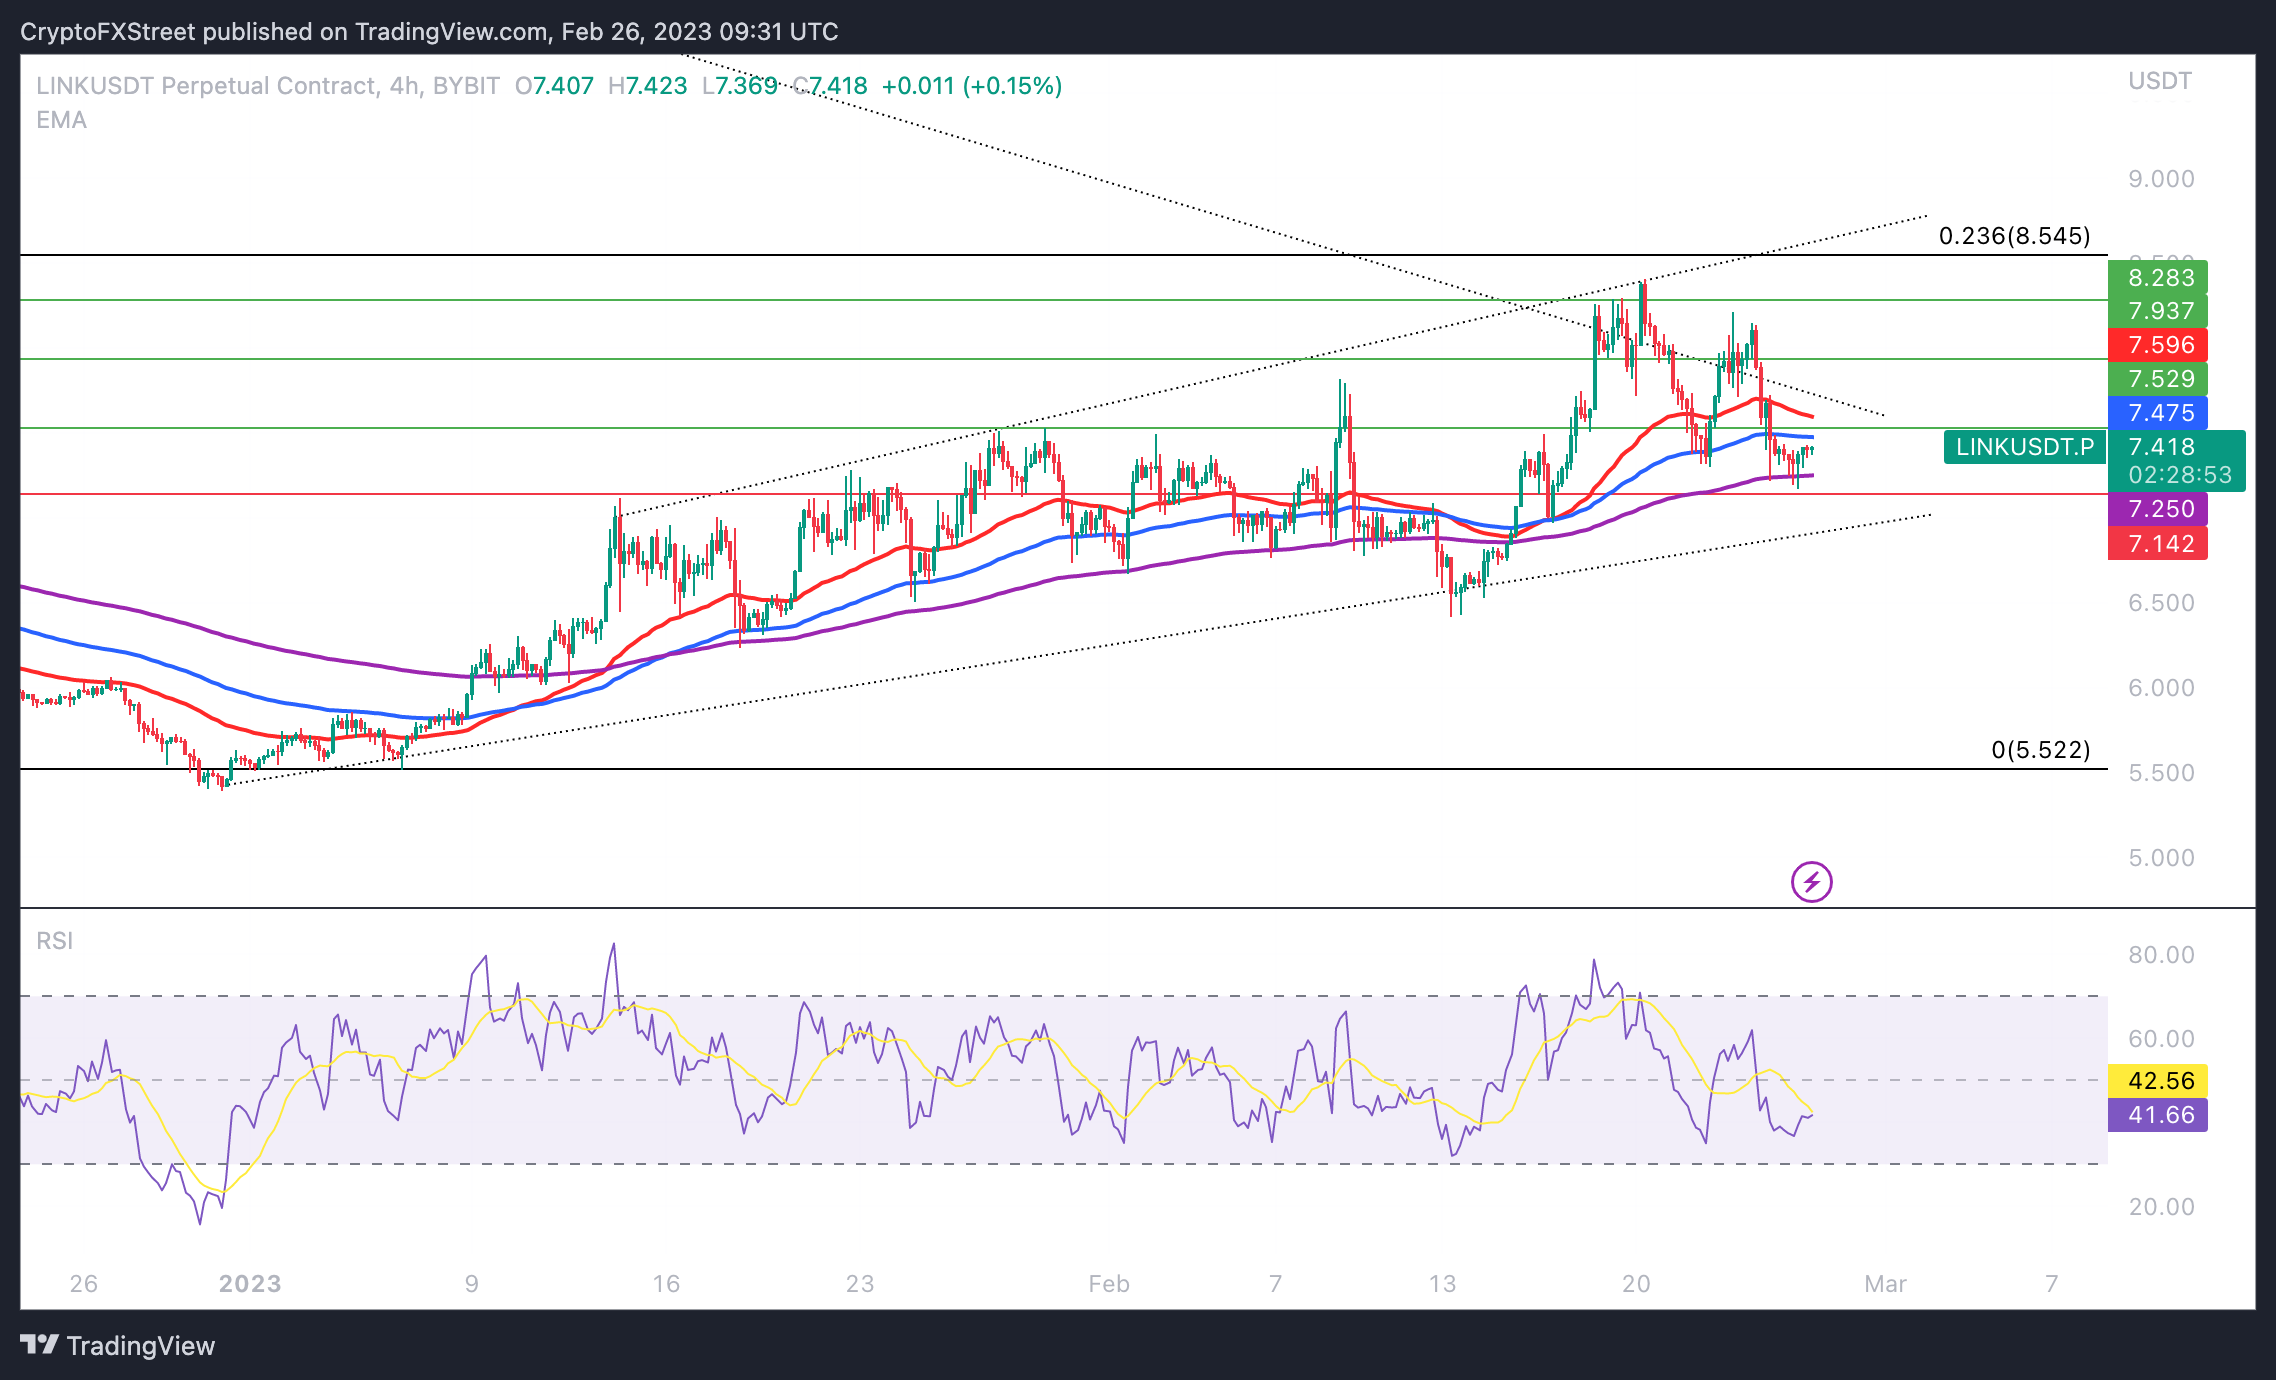Click the 7.937 green price label

[2158, 311]
